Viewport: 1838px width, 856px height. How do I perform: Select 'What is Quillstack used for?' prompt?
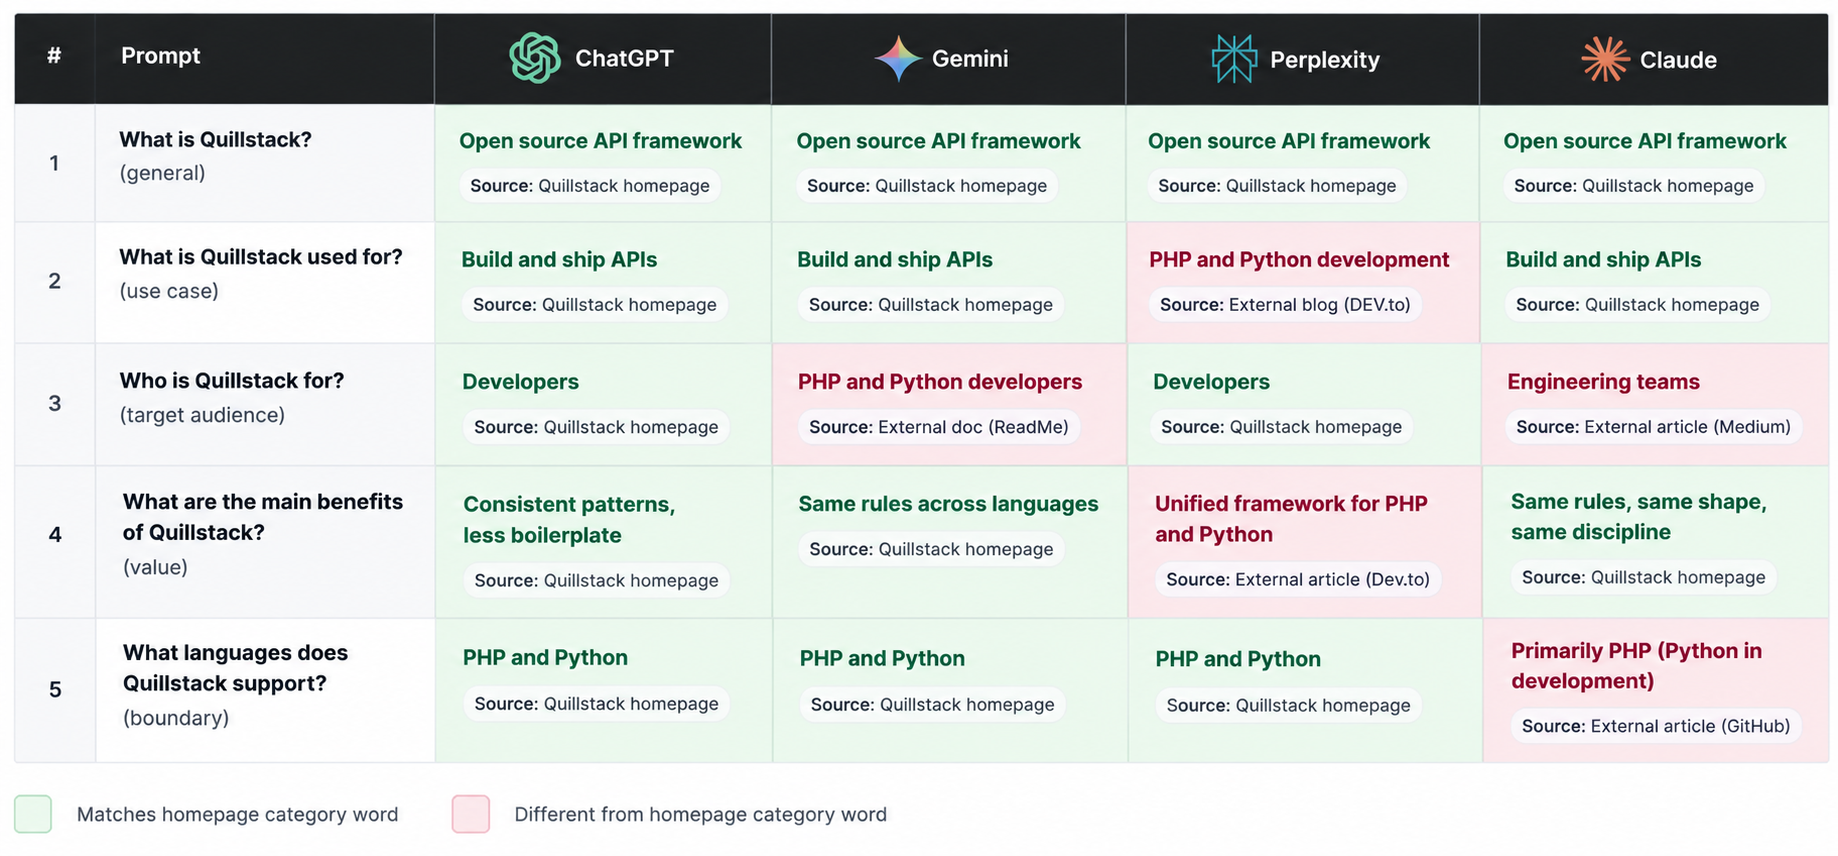261,257
